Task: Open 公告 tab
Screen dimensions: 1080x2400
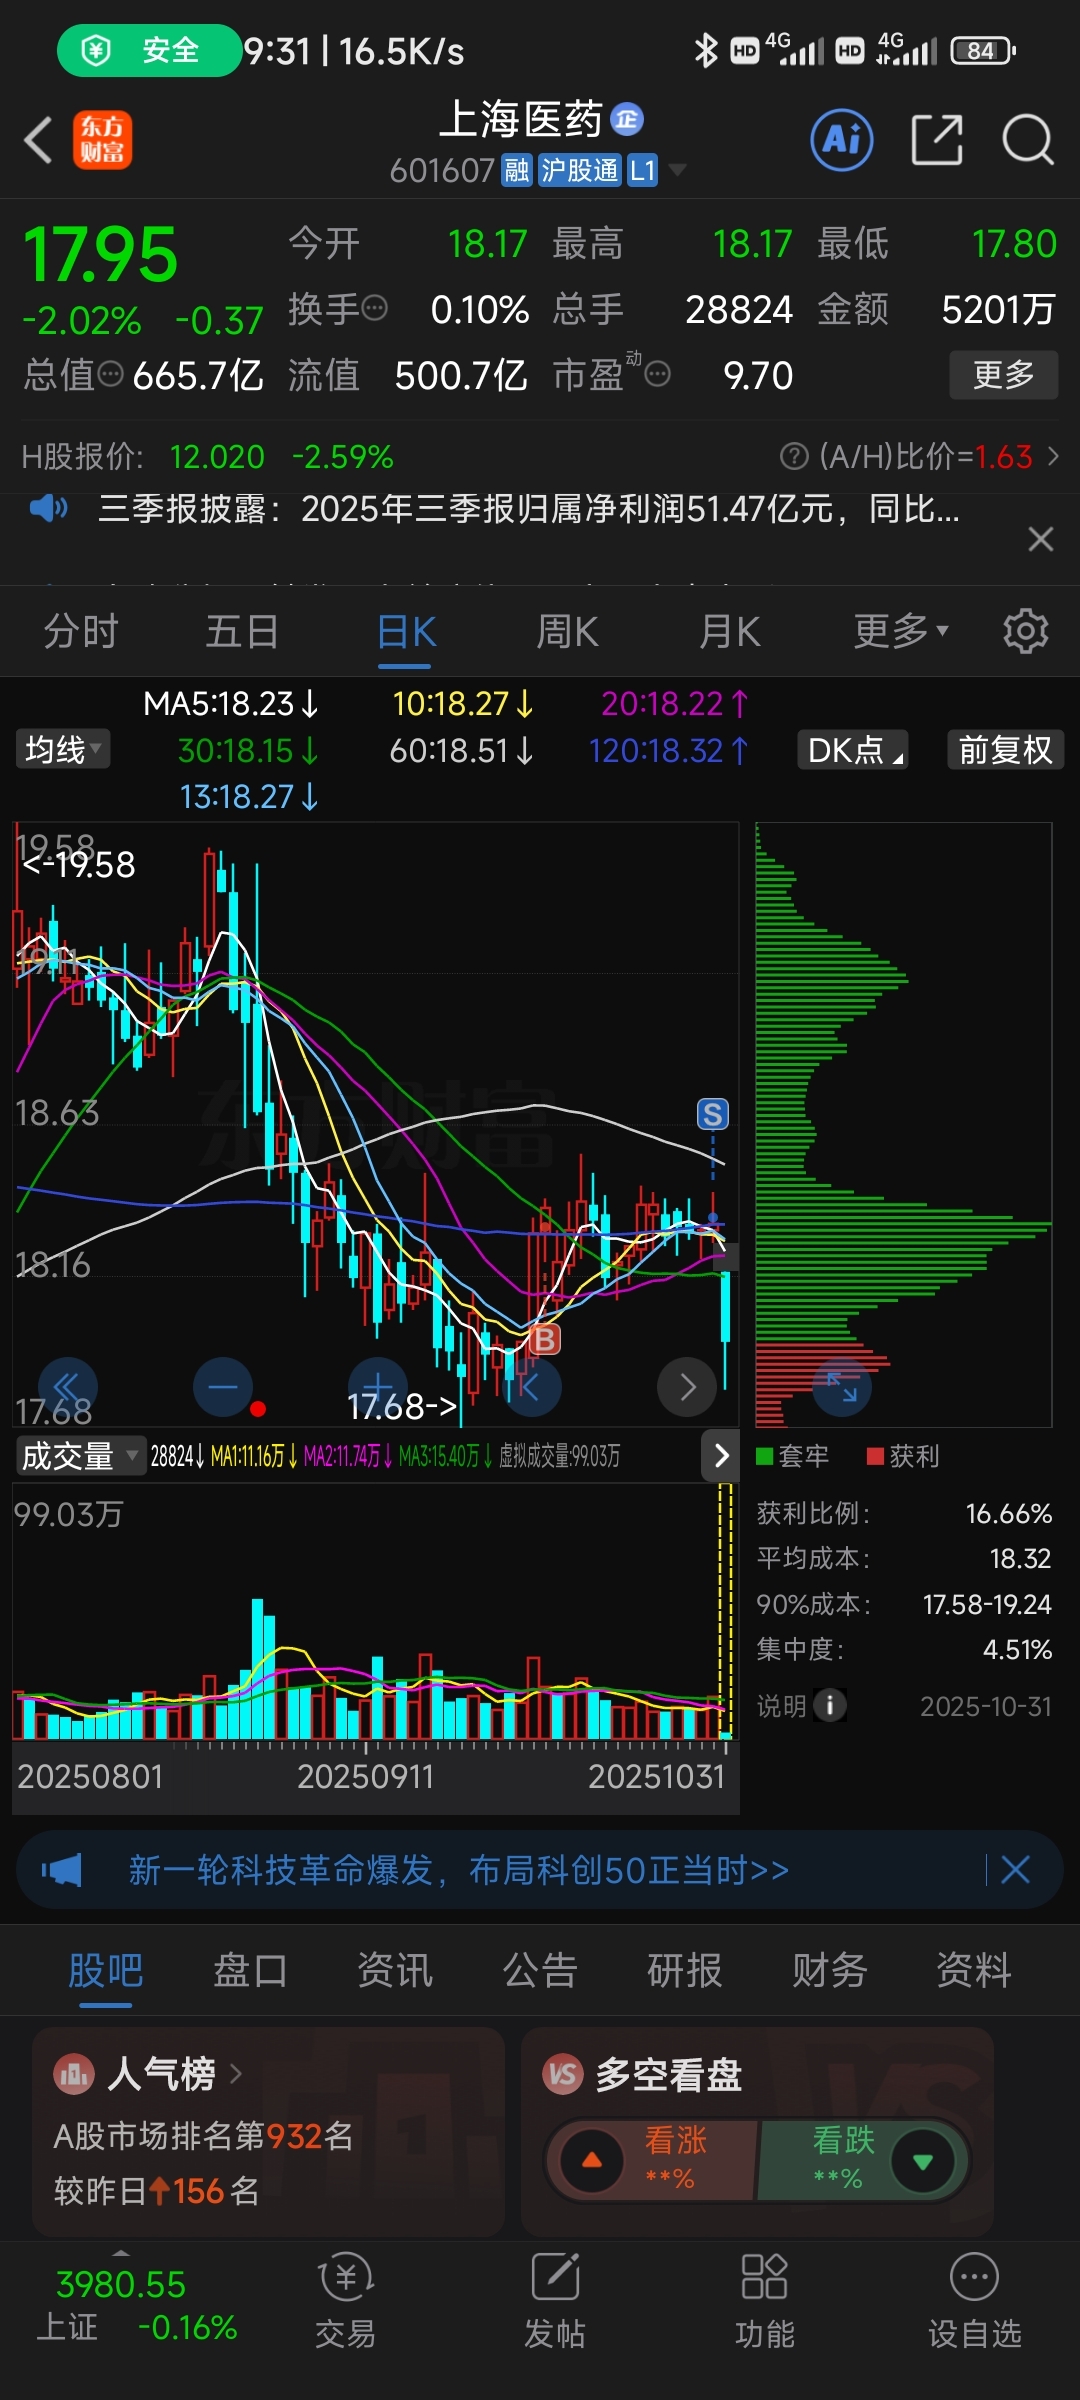Action: [x=540, y=1971]
